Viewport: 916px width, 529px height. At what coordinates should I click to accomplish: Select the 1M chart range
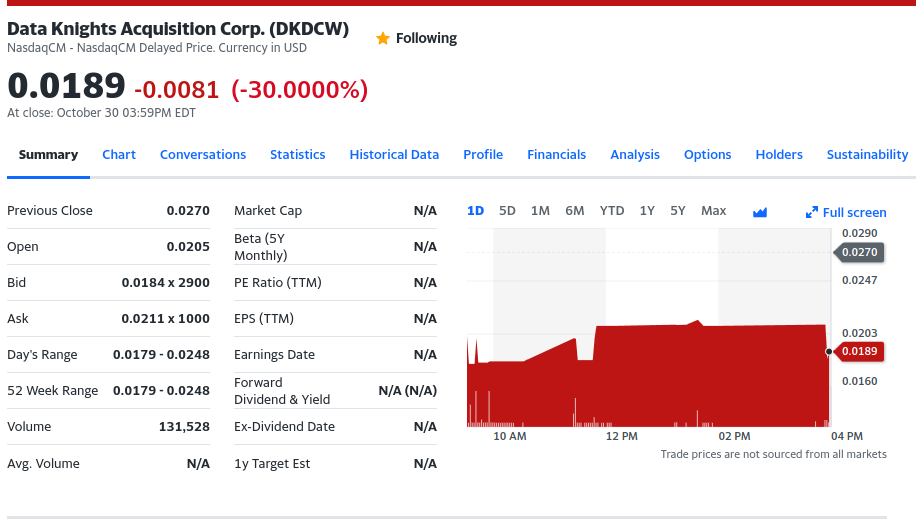click(x=540, y=211)
